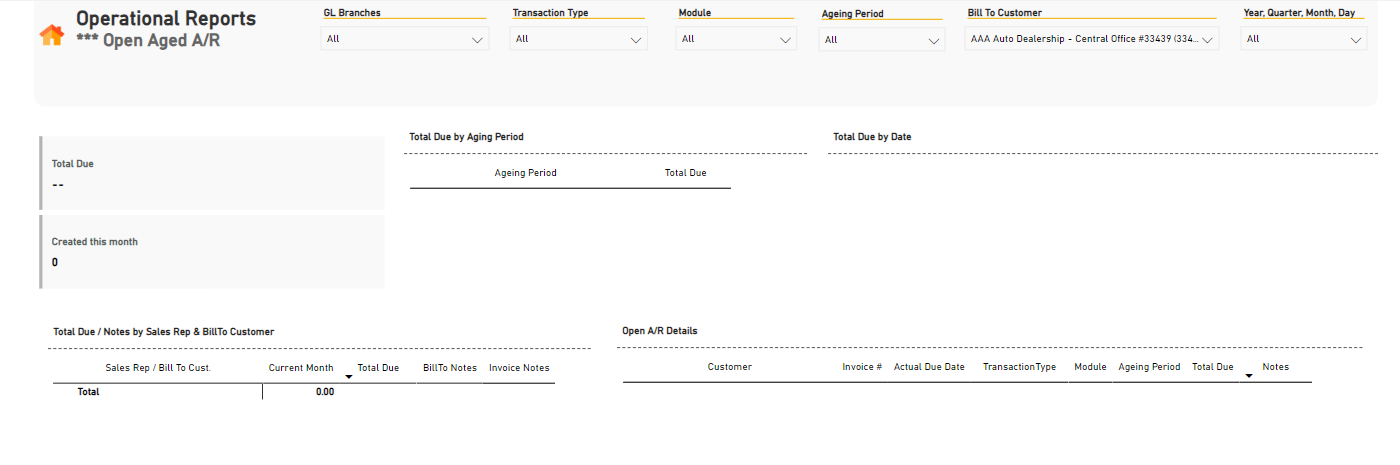Click the Module column header in Open A/R Details
Viewport: 1400px width, 465px height.
click(x=1090, y=367)
